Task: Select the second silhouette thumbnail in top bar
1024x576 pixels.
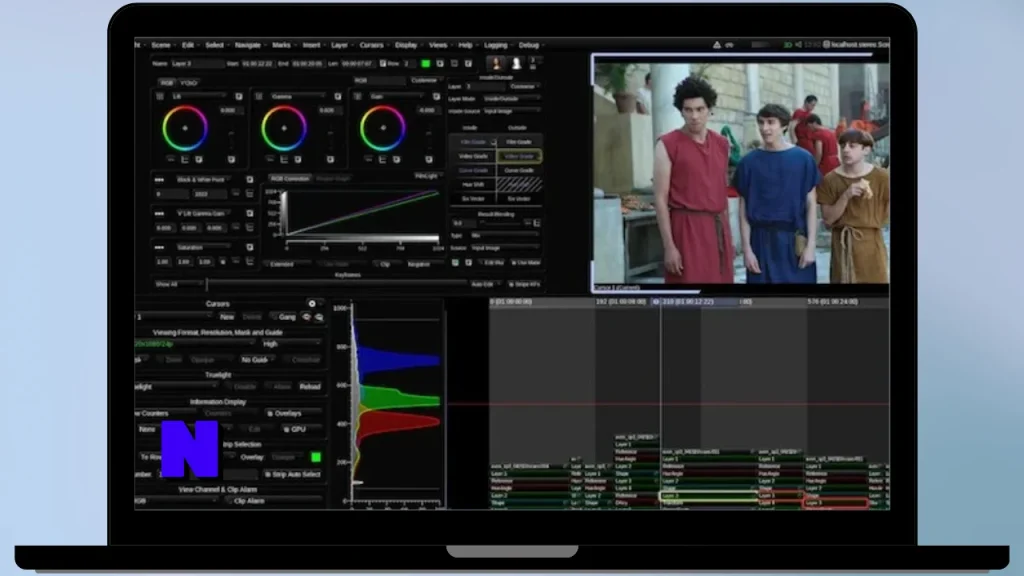Action: pyautogui.click(x=516, y=63)
